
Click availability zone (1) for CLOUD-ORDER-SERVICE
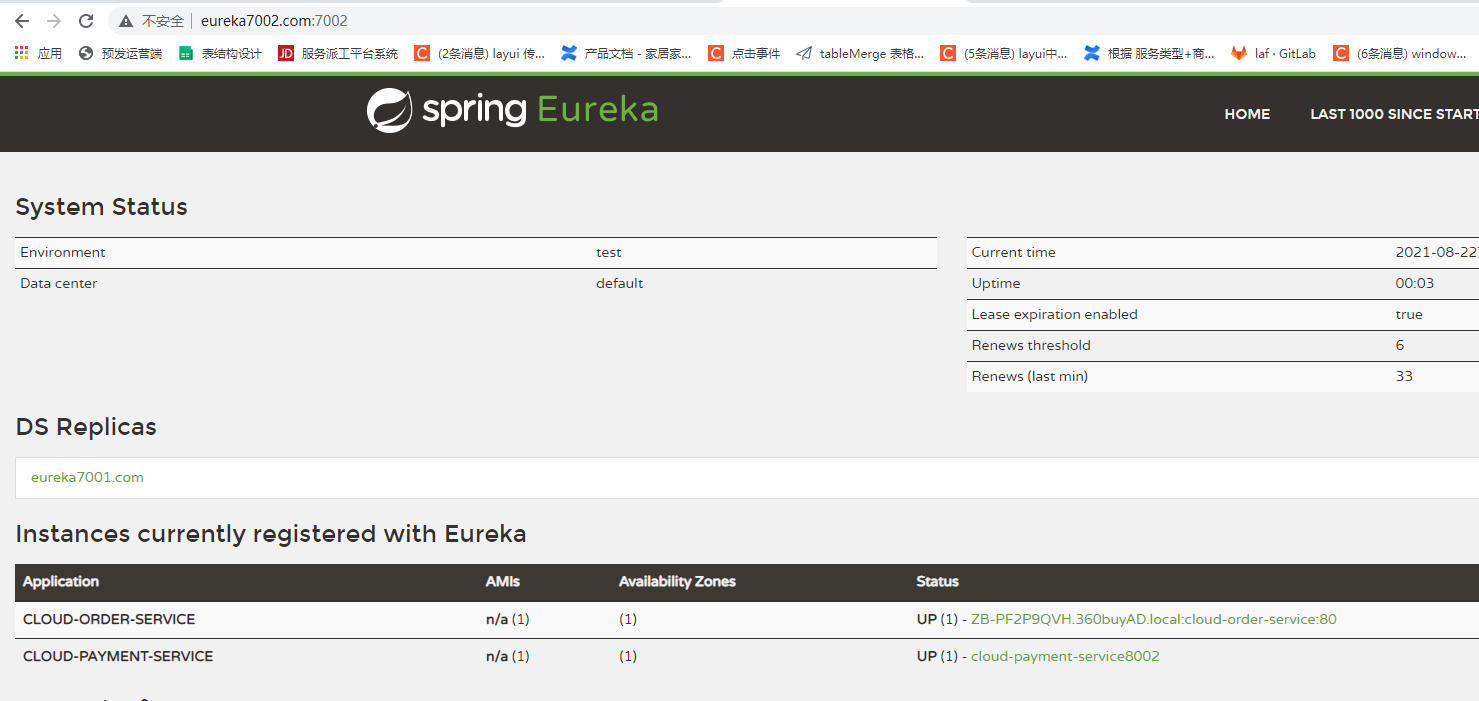(x=628, y=619)
